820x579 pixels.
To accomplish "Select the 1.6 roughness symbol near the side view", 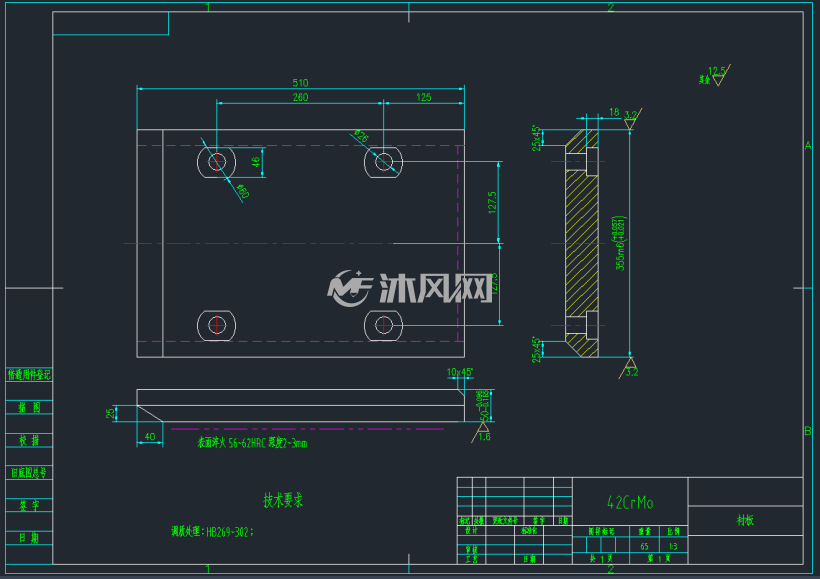I will (x=482, y=433).
